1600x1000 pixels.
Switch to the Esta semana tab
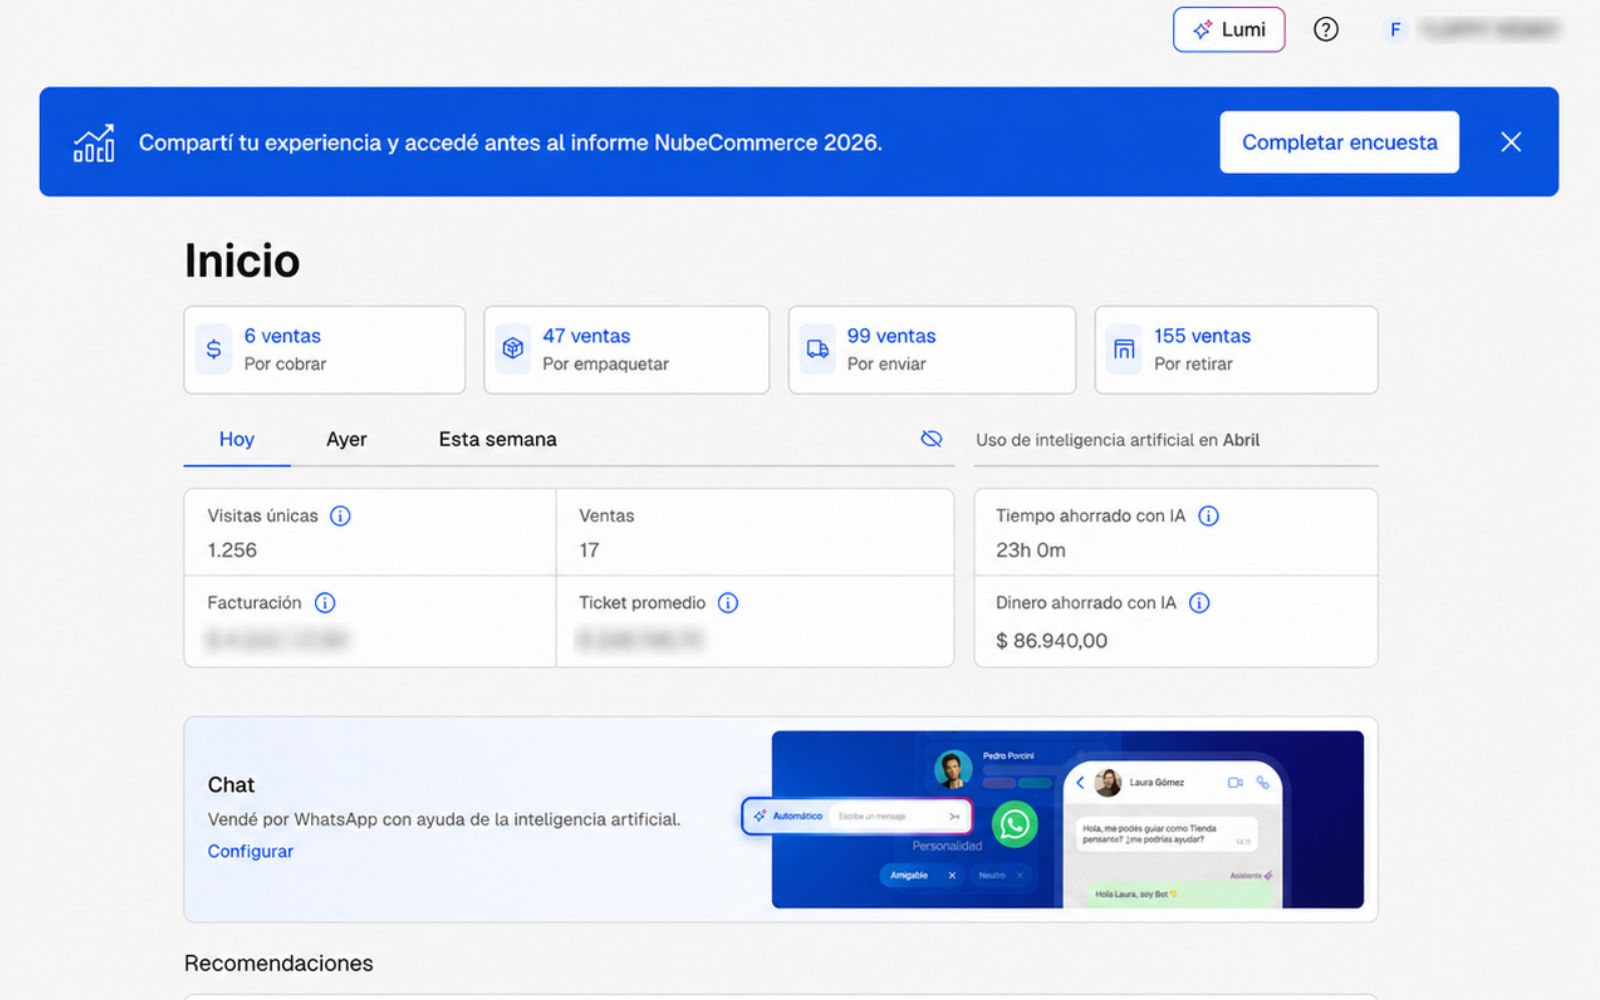point(497,439)
